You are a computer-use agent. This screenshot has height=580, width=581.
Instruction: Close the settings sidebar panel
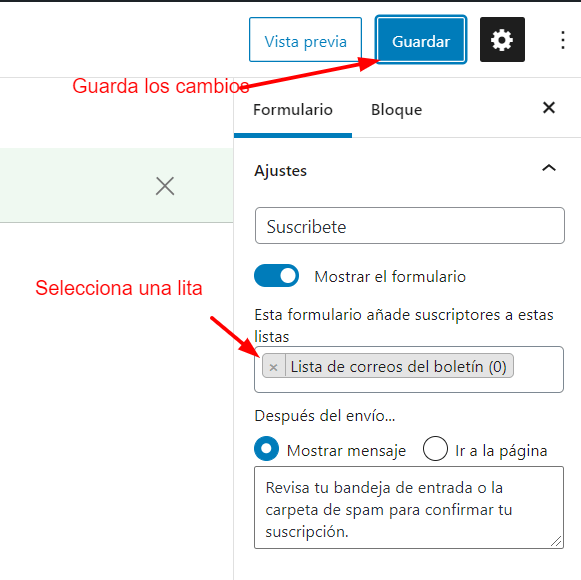pos(549,108)
